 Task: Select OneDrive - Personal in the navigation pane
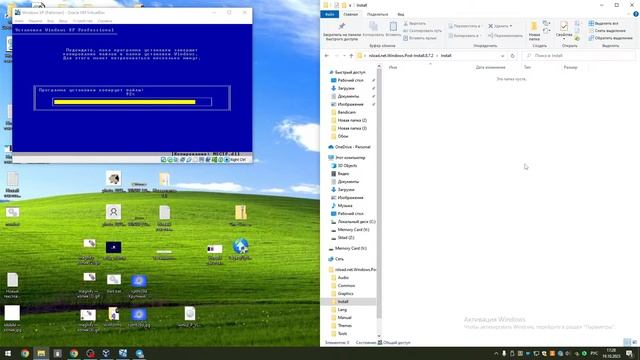(x=352, y=147)
